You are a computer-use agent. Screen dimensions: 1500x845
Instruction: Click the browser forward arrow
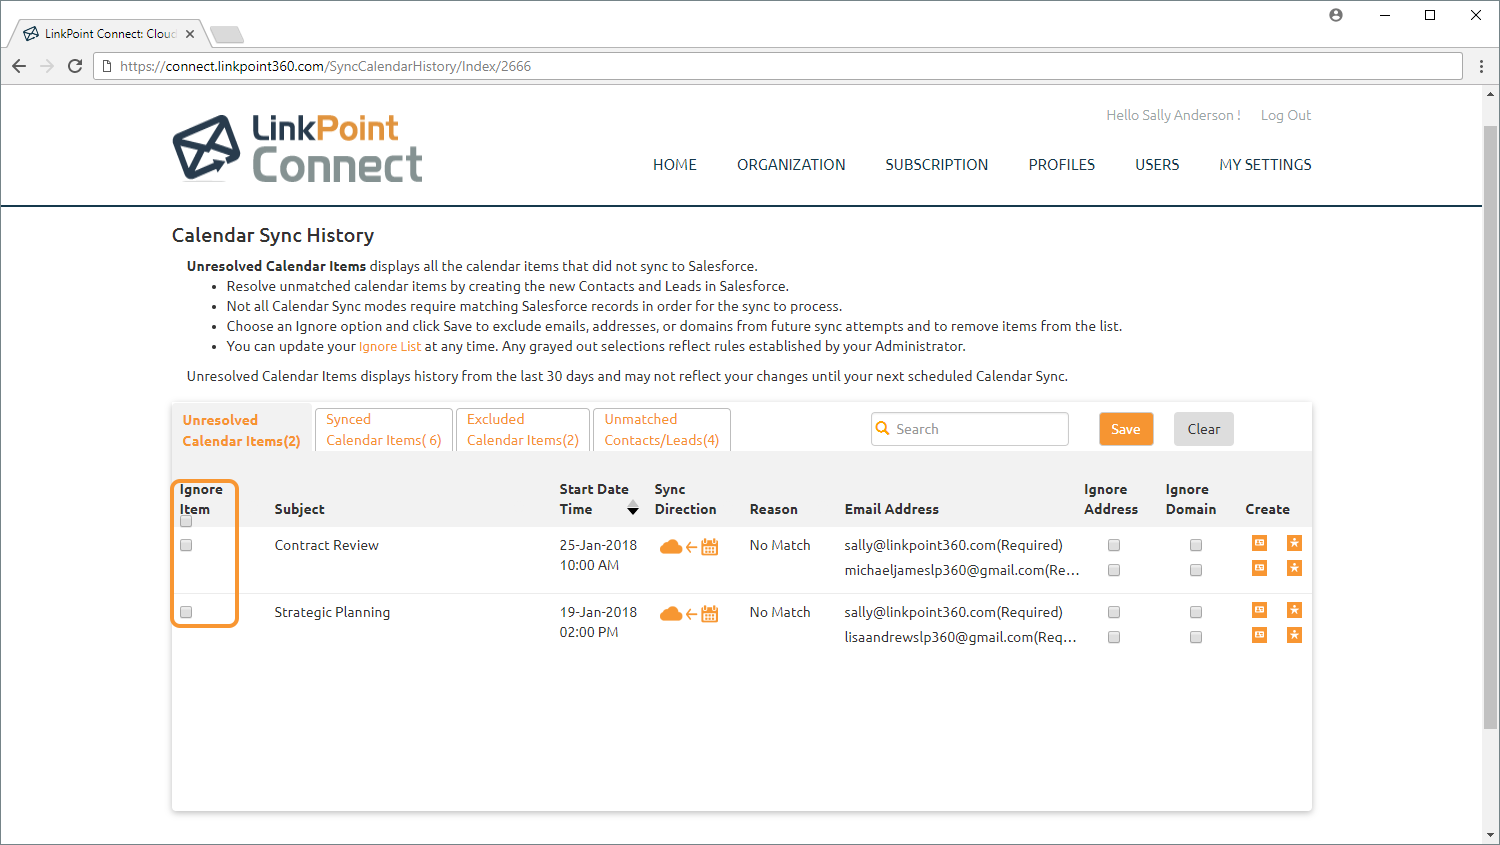pyautogui.click(x=47, y=66)
